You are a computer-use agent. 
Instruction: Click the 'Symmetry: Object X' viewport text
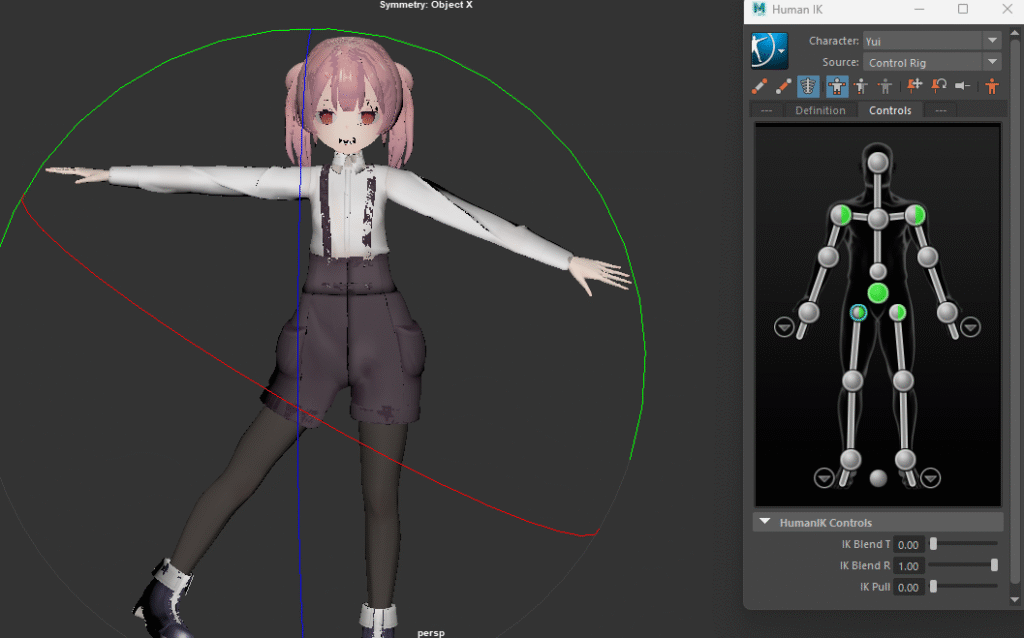[426, 5]
